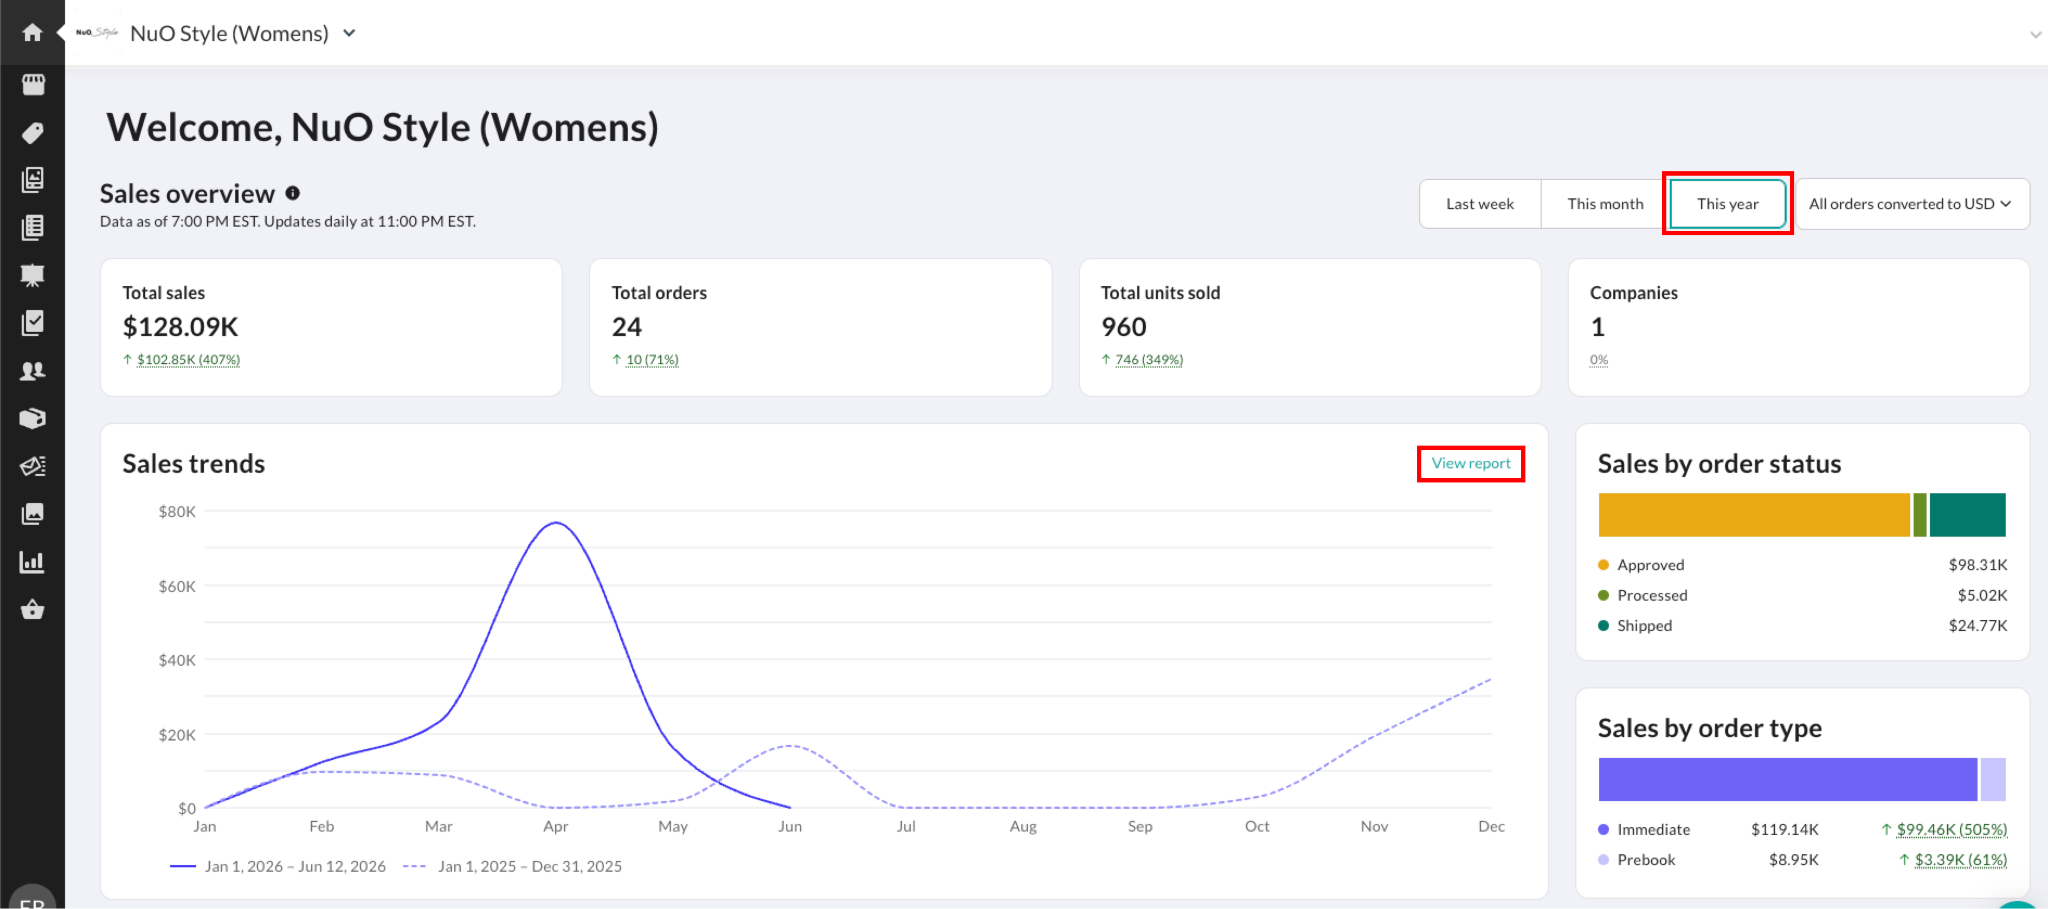The image size is (2048, 909).
Task: Open the people contacts icon in sidebar
Action: pos(33,371)
